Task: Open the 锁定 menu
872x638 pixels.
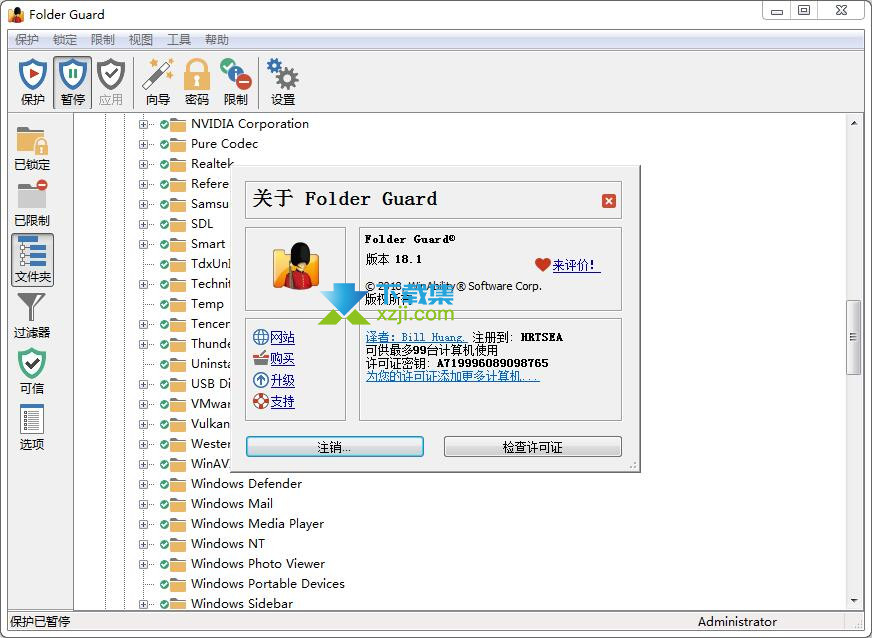Action: click(x=65, y=40)
